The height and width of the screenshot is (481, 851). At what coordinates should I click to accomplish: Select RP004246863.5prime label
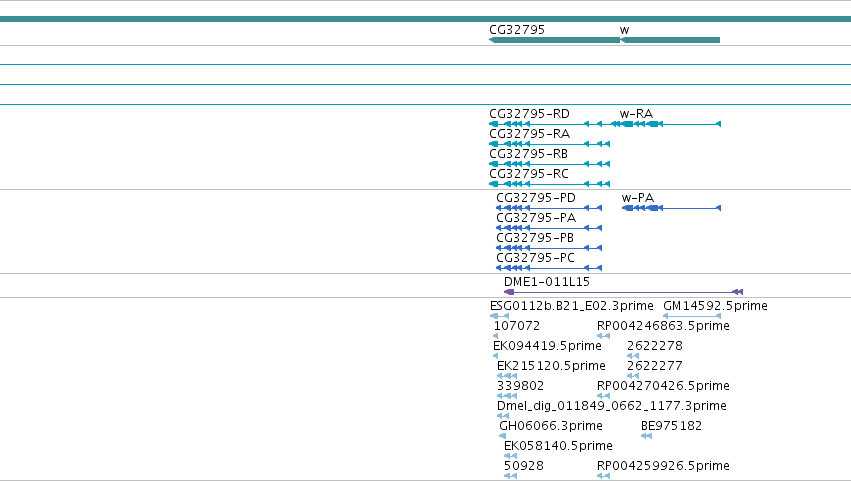click(x=663, y=326)
